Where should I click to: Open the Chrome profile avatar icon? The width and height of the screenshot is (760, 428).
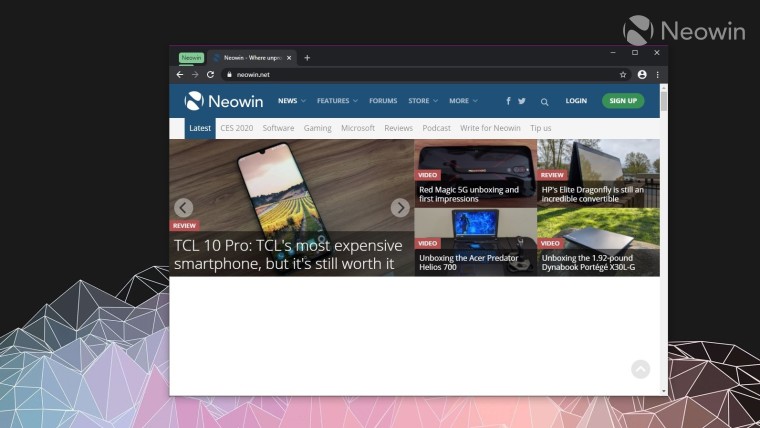642,75
